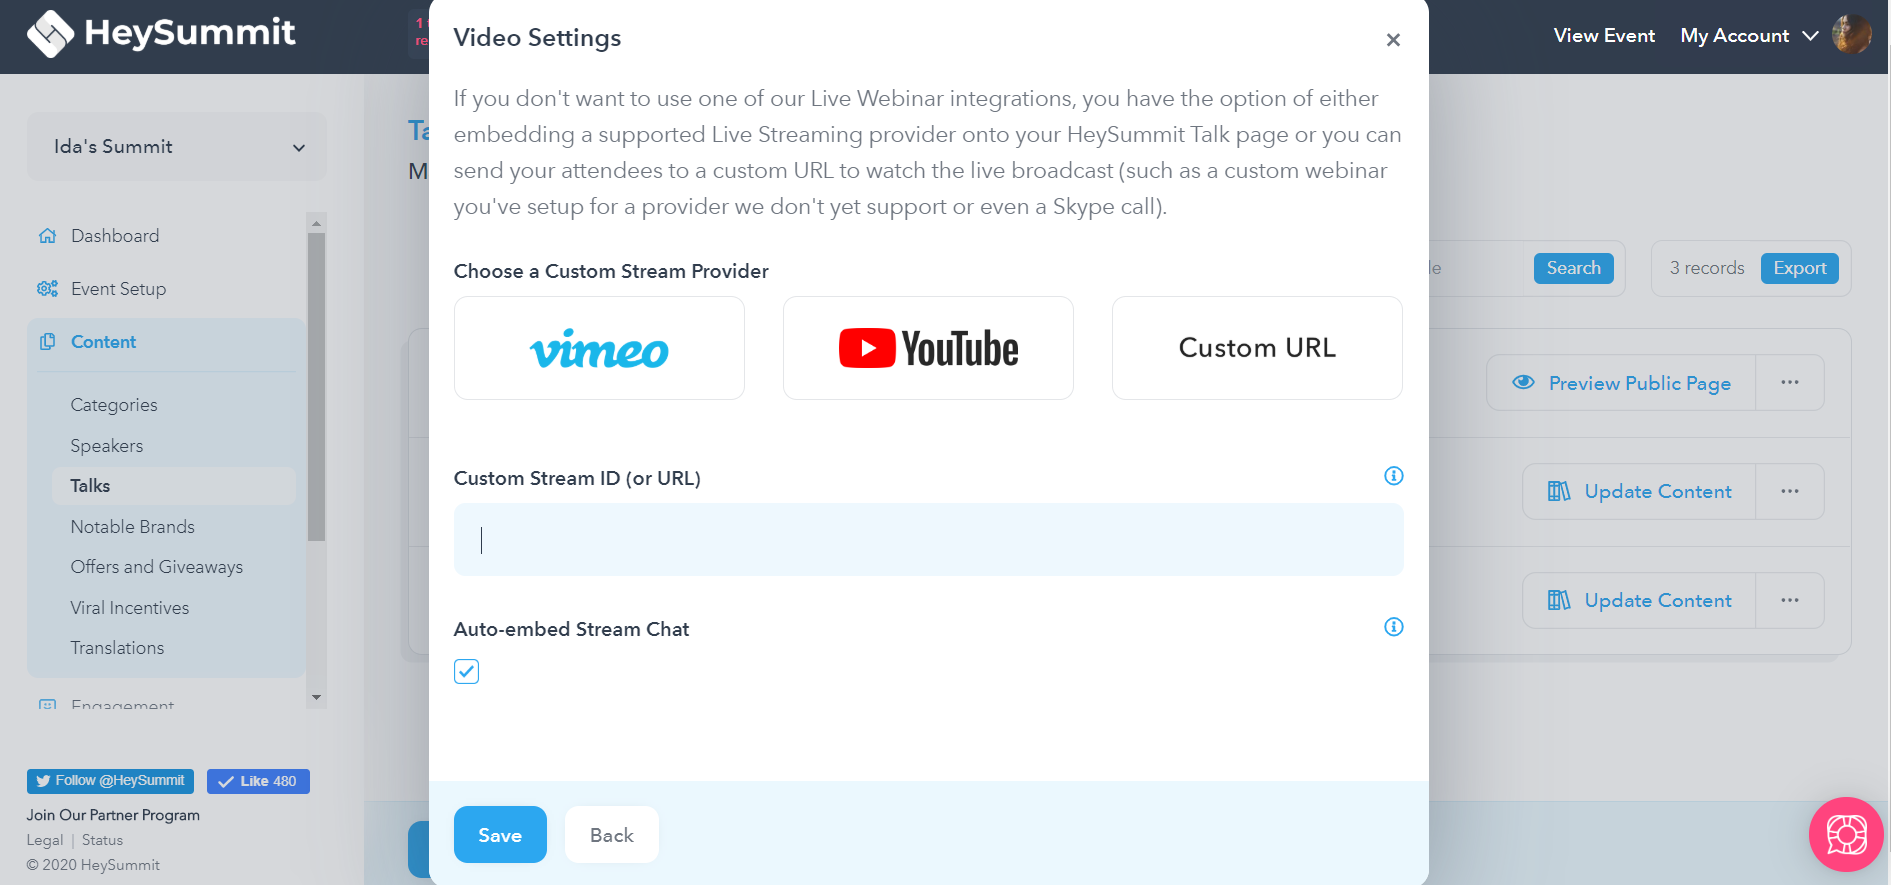Open Offers and Giveaways page
1891x885 pixels.
click(157, 567)
